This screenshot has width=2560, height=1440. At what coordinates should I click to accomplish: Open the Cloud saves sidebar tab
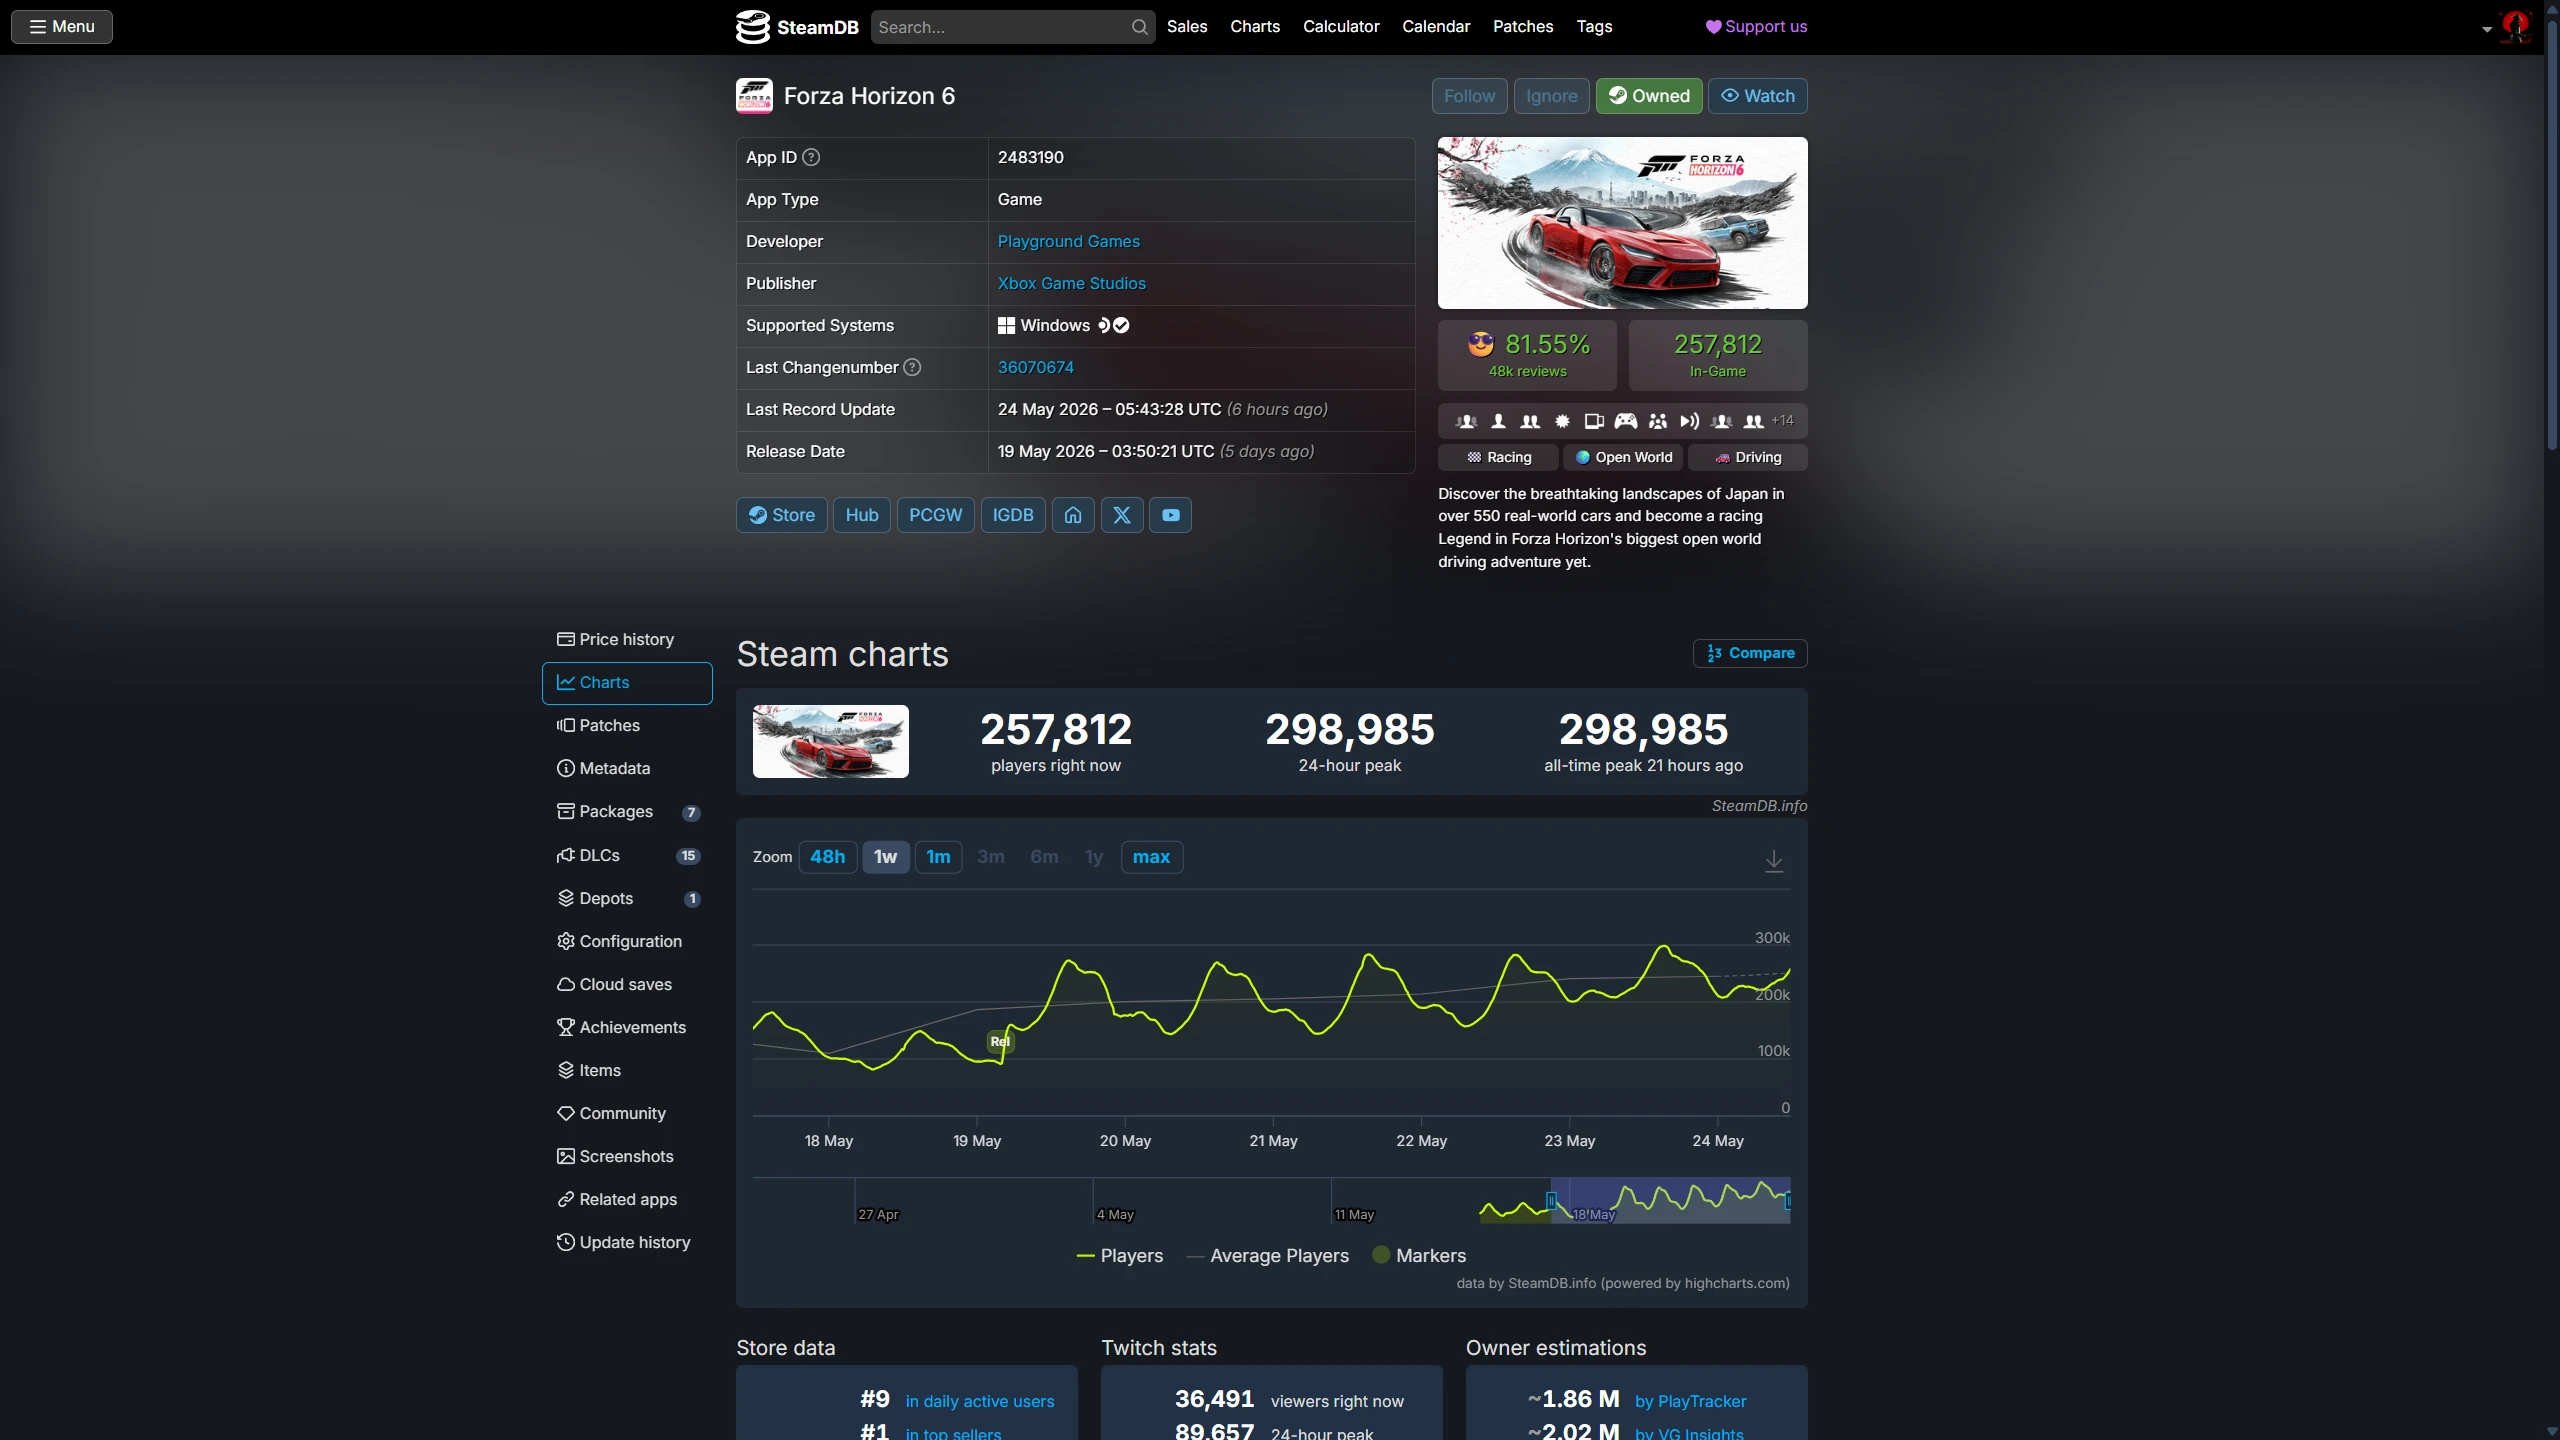pyautogui.click(x=627, y=984)
